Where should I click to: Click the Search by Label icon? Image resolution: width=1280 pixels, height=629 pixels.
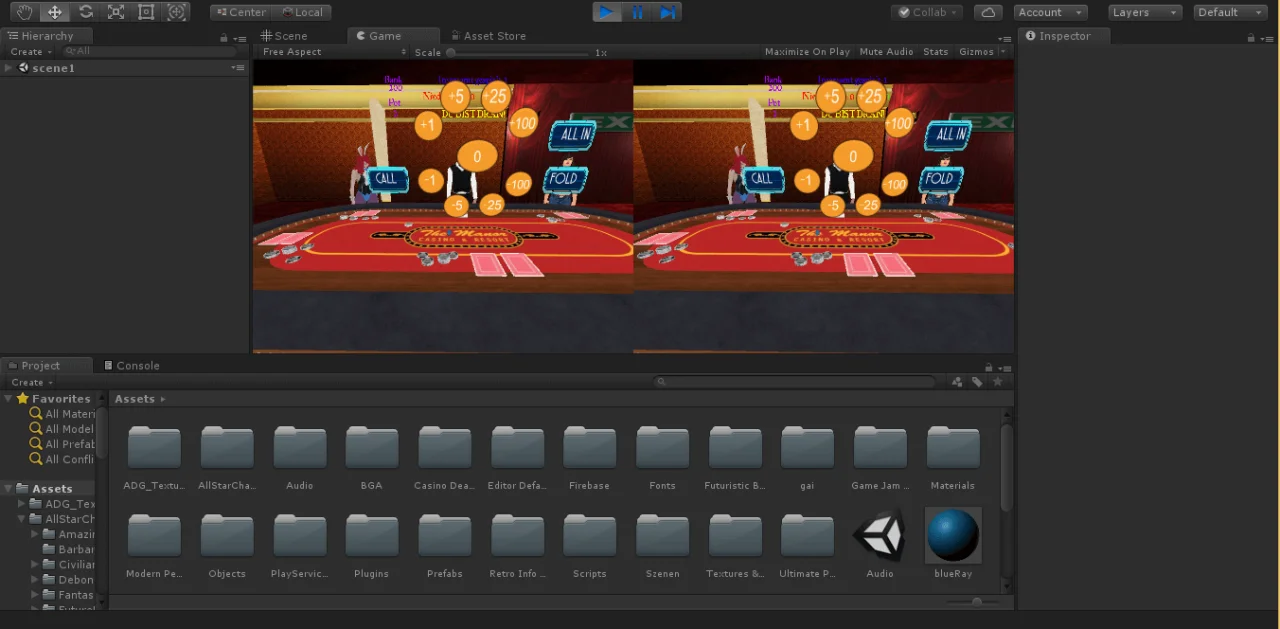[977, 382]
